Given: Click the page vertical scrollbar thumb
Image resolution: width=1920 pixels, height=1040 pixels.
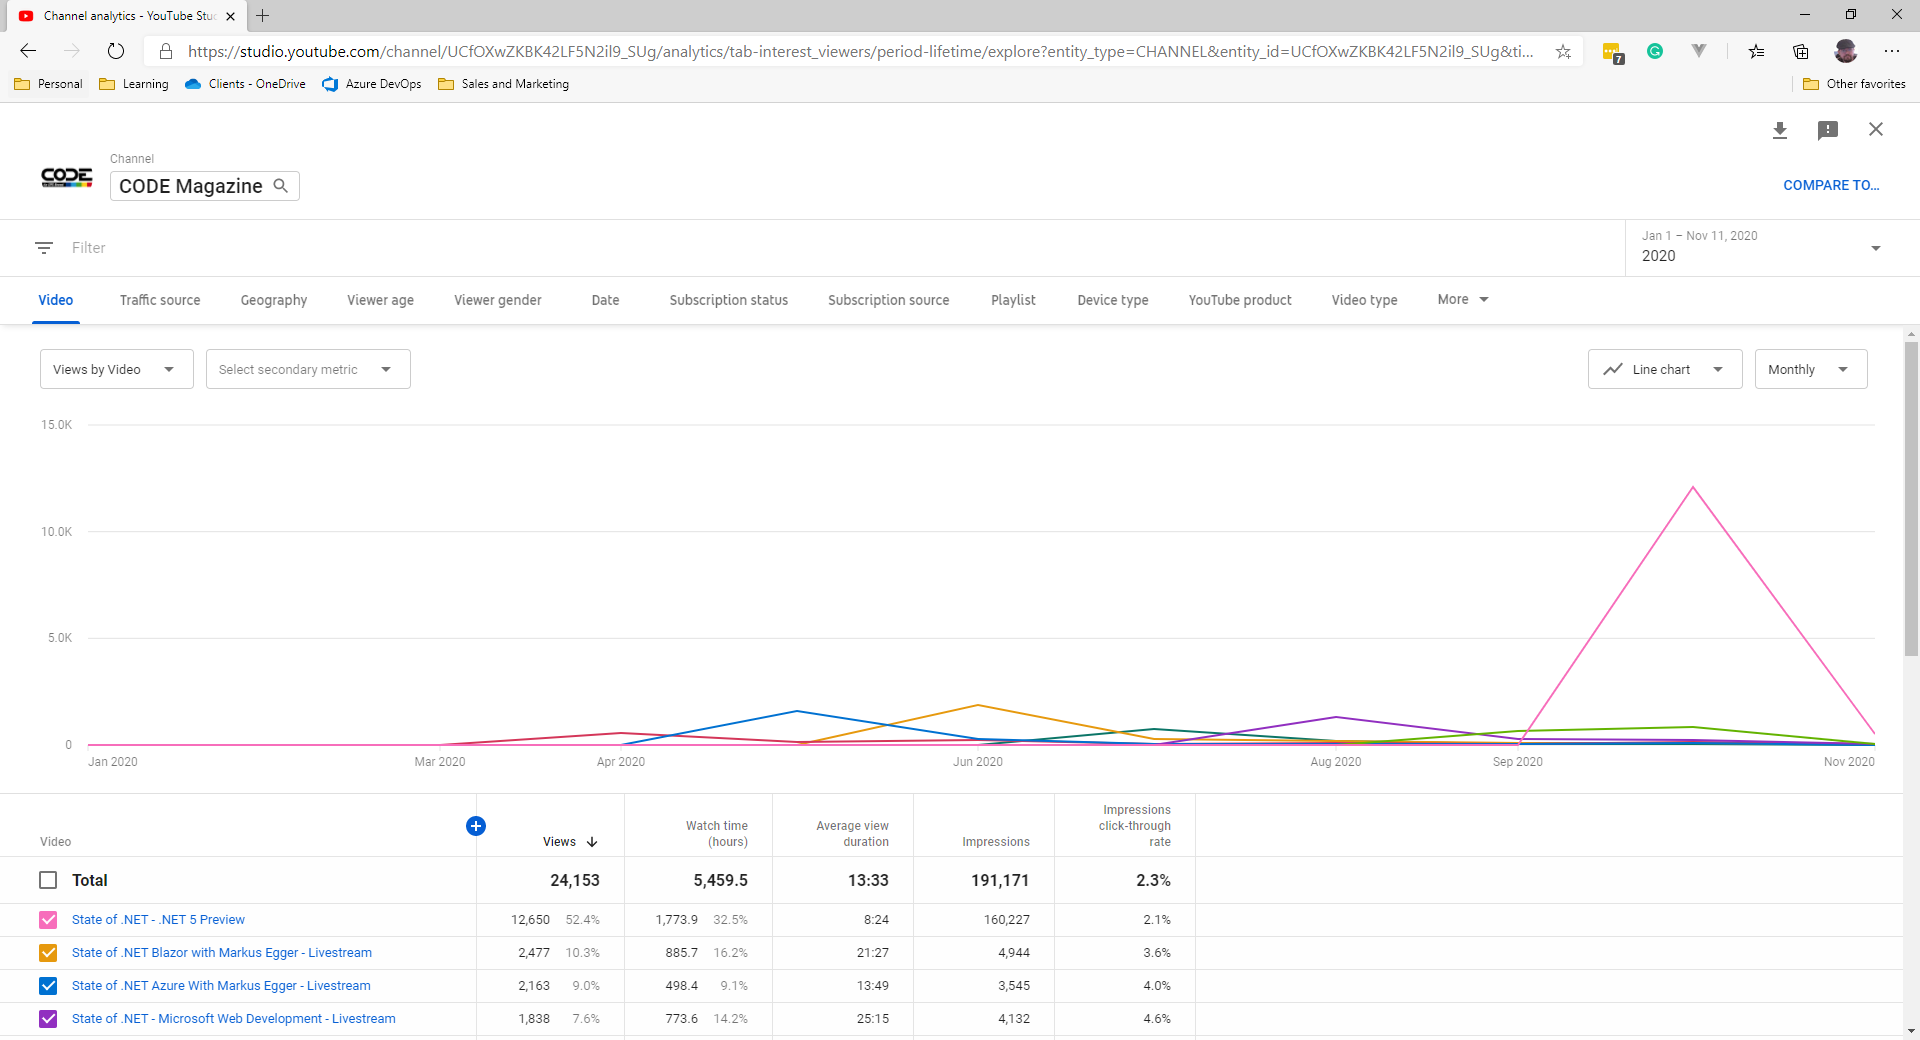Looking at the screenshot, I should pos(1911,498).
